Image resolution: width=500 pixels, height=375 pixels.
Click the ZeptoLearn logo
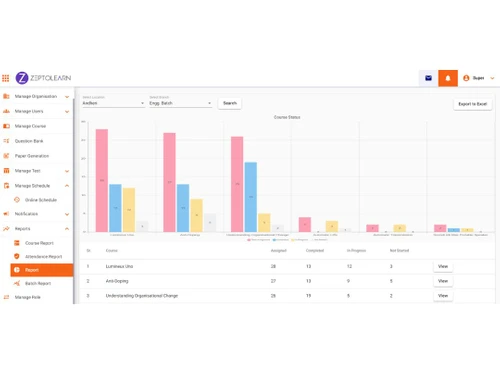tap(43, 78)
